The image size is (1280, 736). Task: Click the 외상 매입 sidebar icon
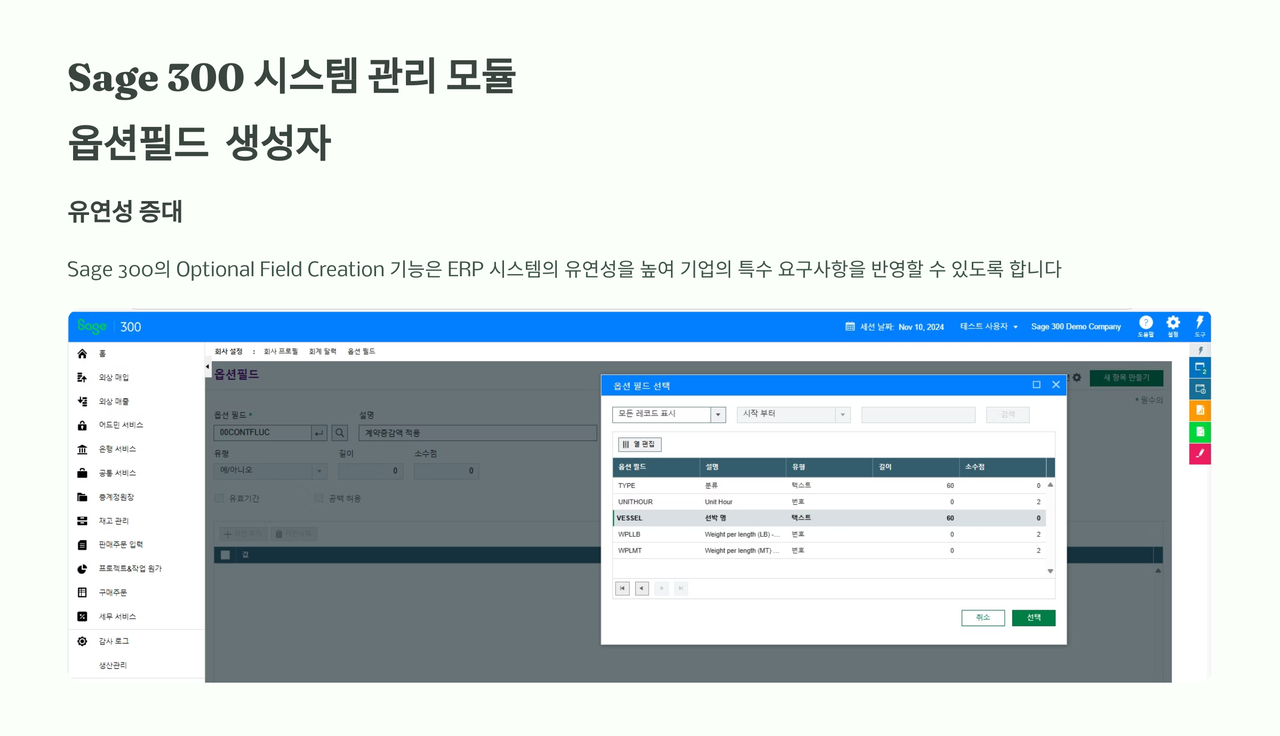point(82,377)
